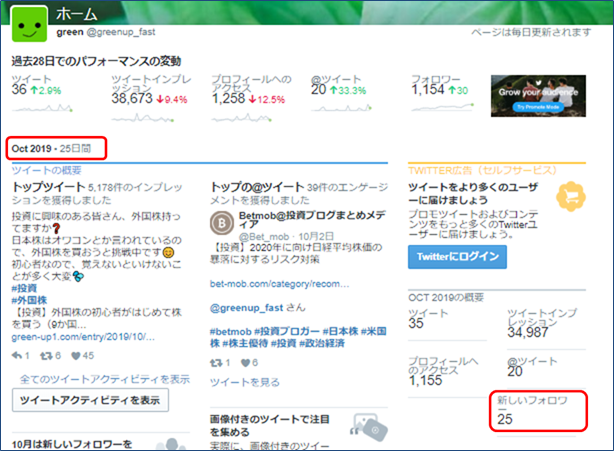Open 全てのツイートアクティビティを表示 link
This screenshot has width=614, height=451.
point(105,379)
